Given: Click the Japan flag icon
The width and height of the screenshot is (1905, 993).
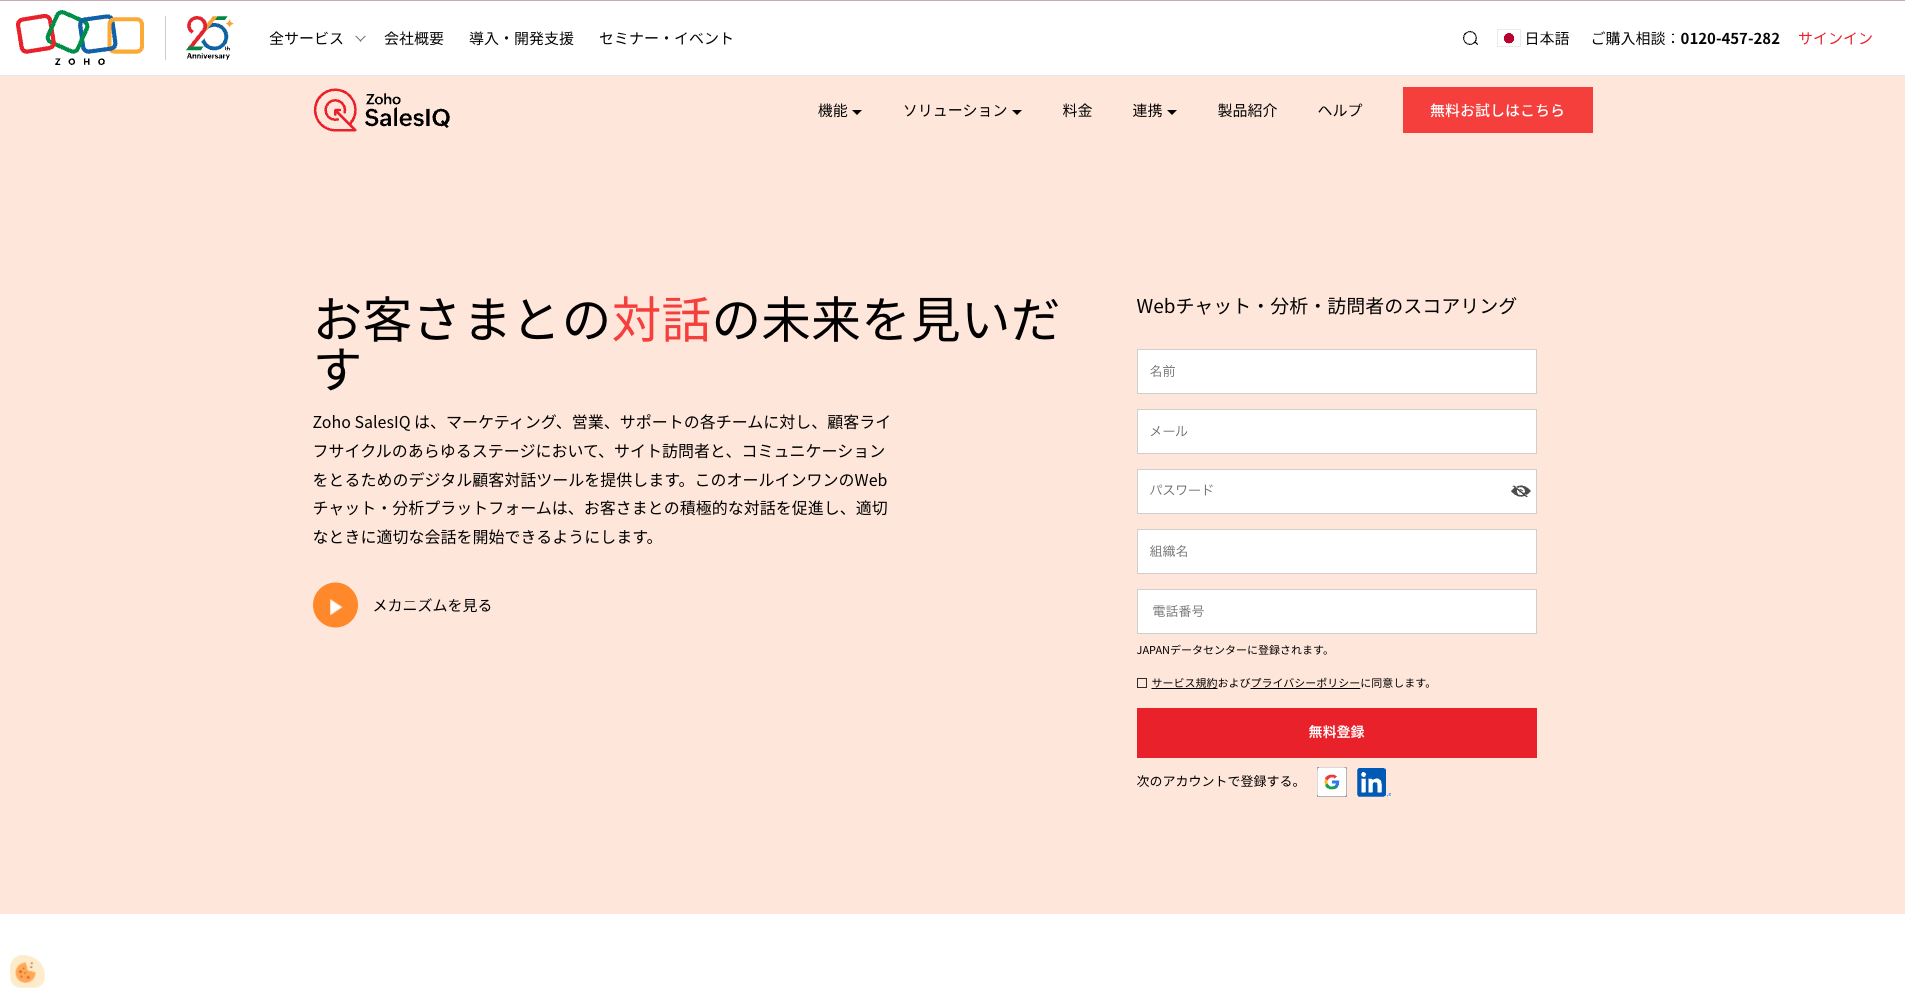Looking at the screenshot, I should [1509, 39].
